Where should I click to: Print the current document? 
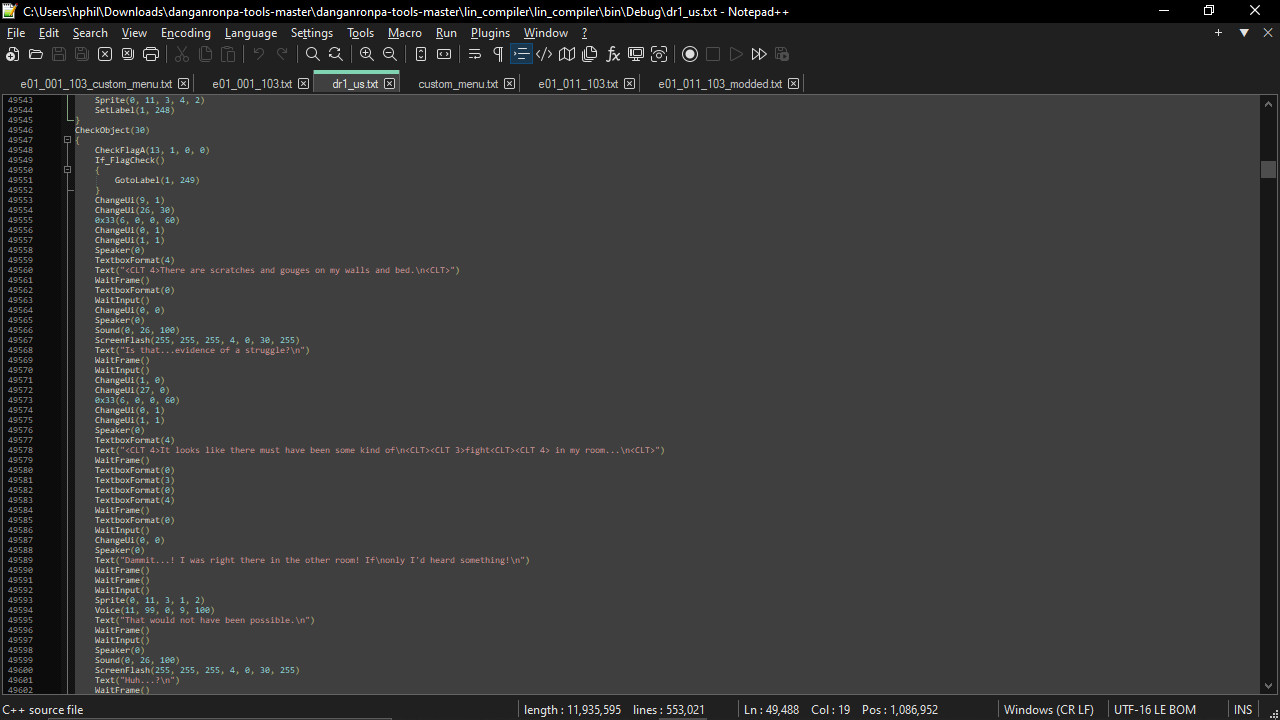(150, 54)
